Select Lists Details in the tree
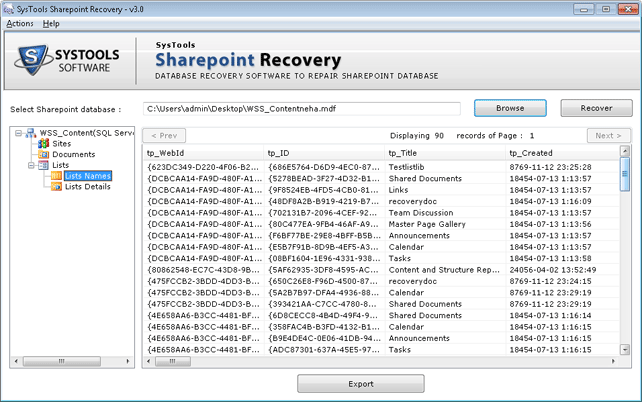Screen dimensions: 642x402 click(x=88, y=187)
